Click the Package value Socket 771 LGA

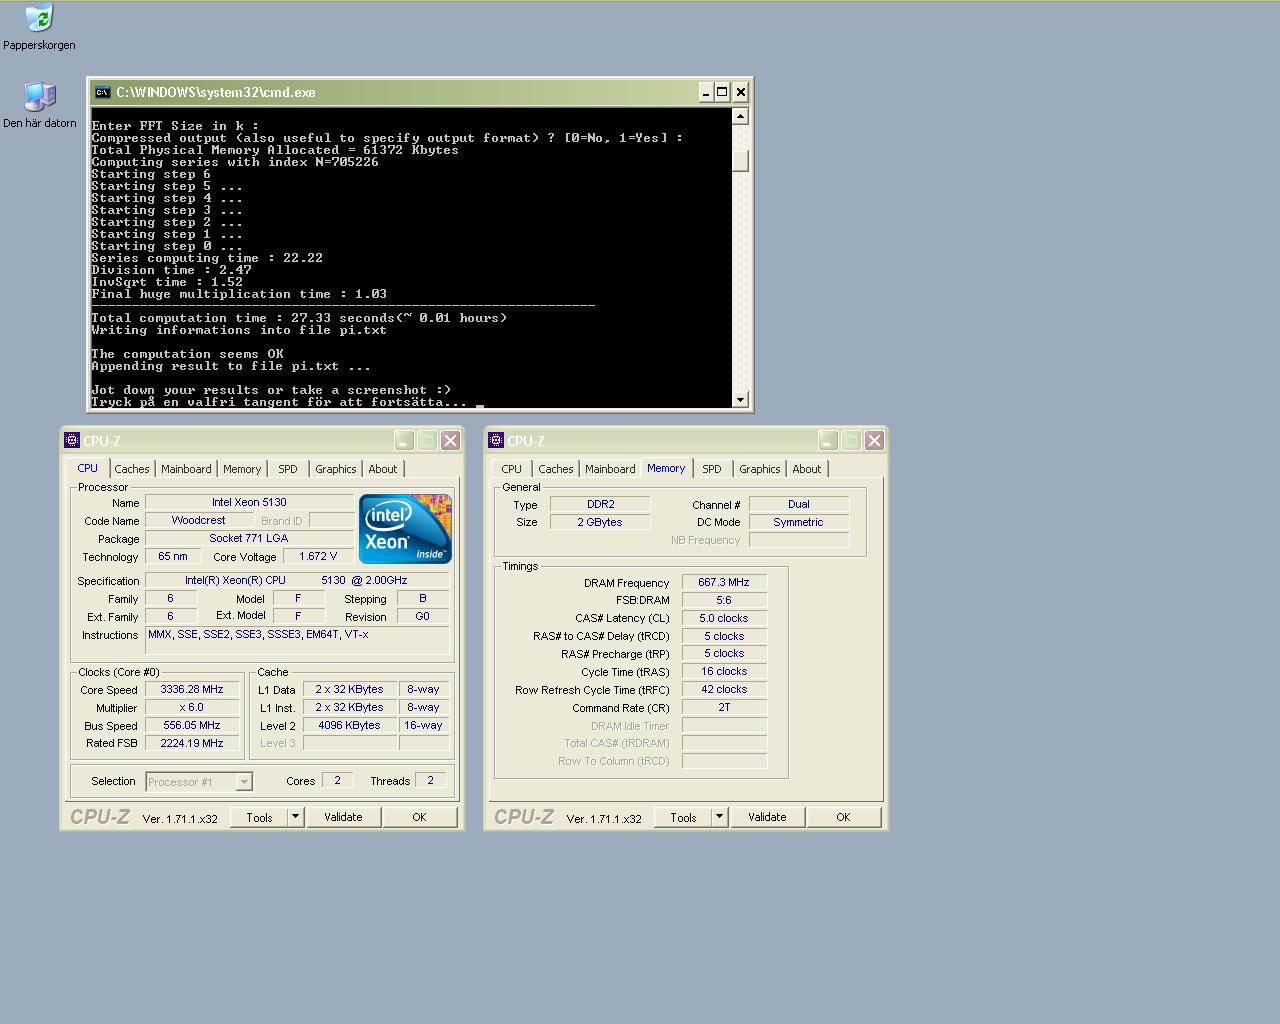click(249, 538)
